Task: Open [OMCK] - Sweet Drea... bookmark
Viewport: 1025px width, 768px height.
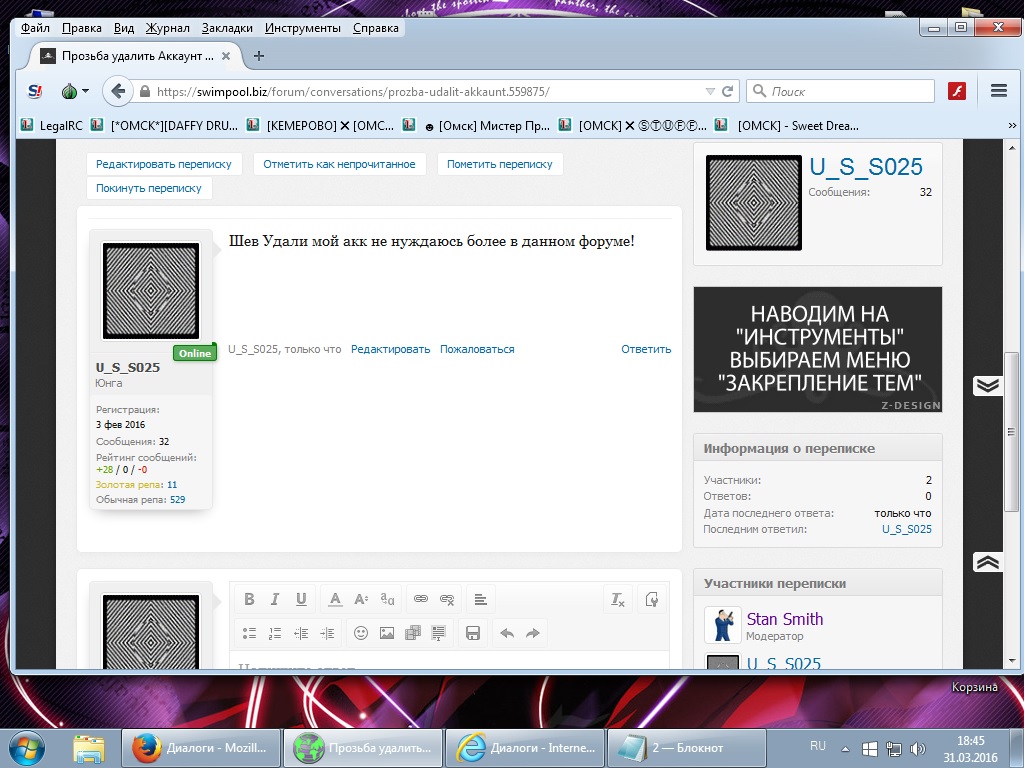Action: (x=787, y=125)
